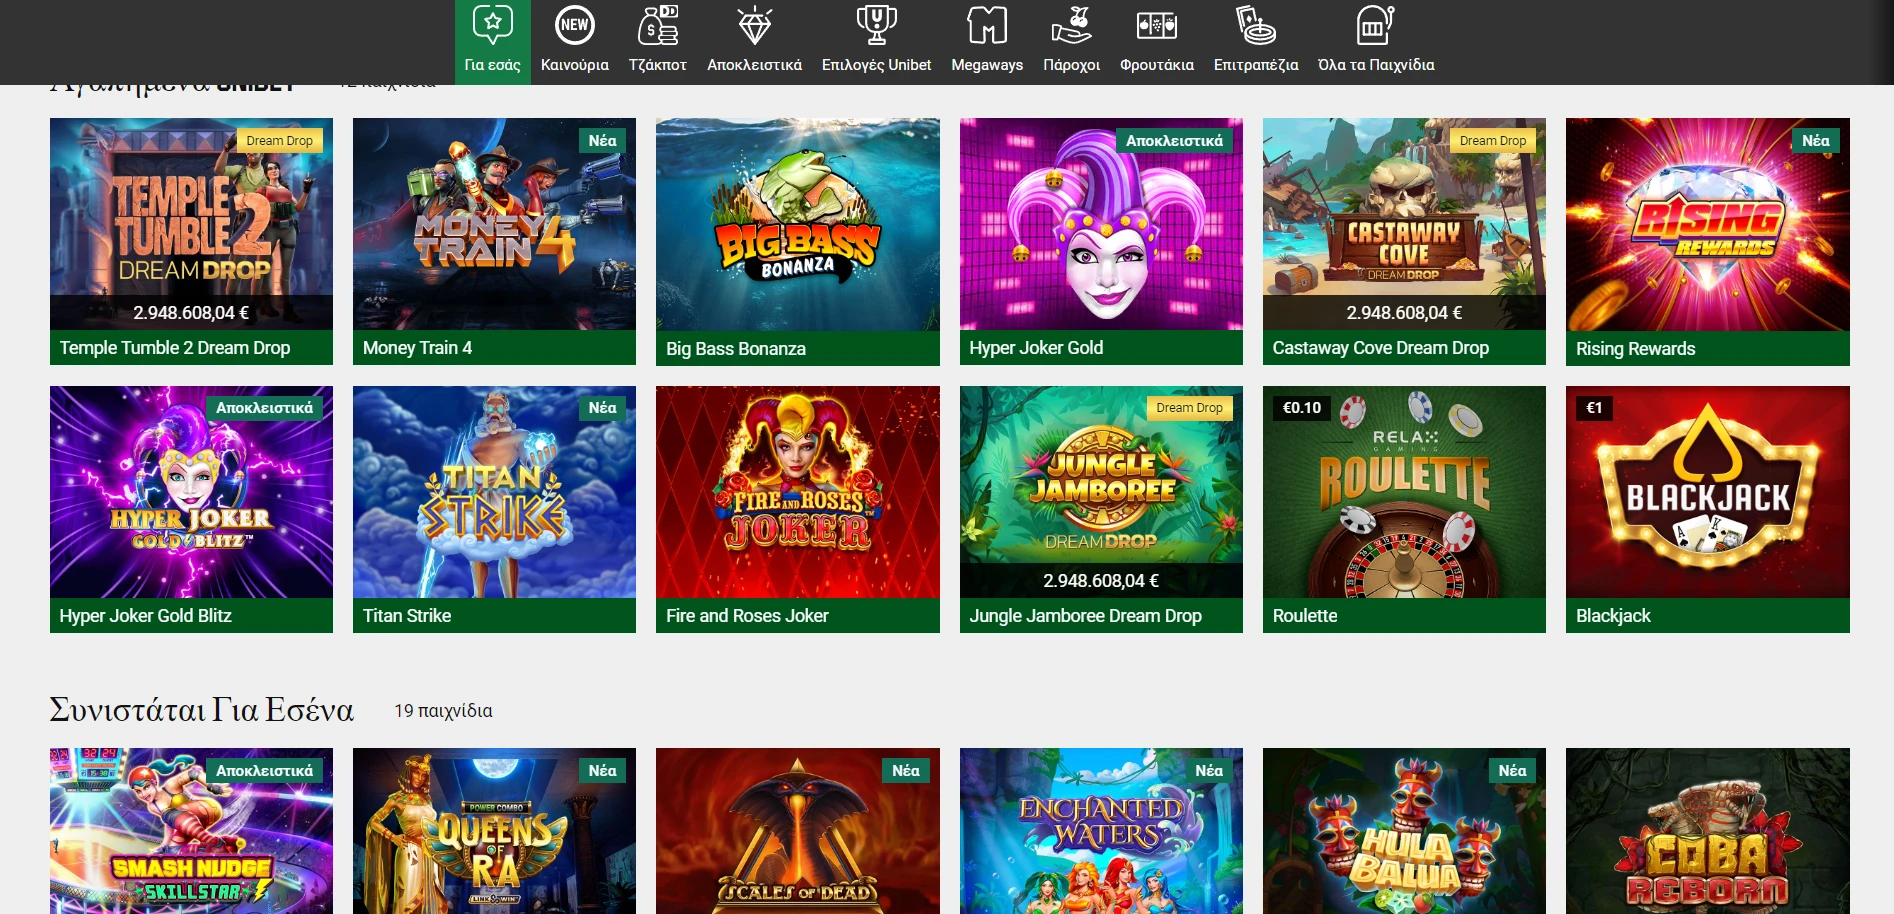This screenshot has height=914, width=1894.
Task: Select the Coba Reborn game tile
Action: point(1708,831)
